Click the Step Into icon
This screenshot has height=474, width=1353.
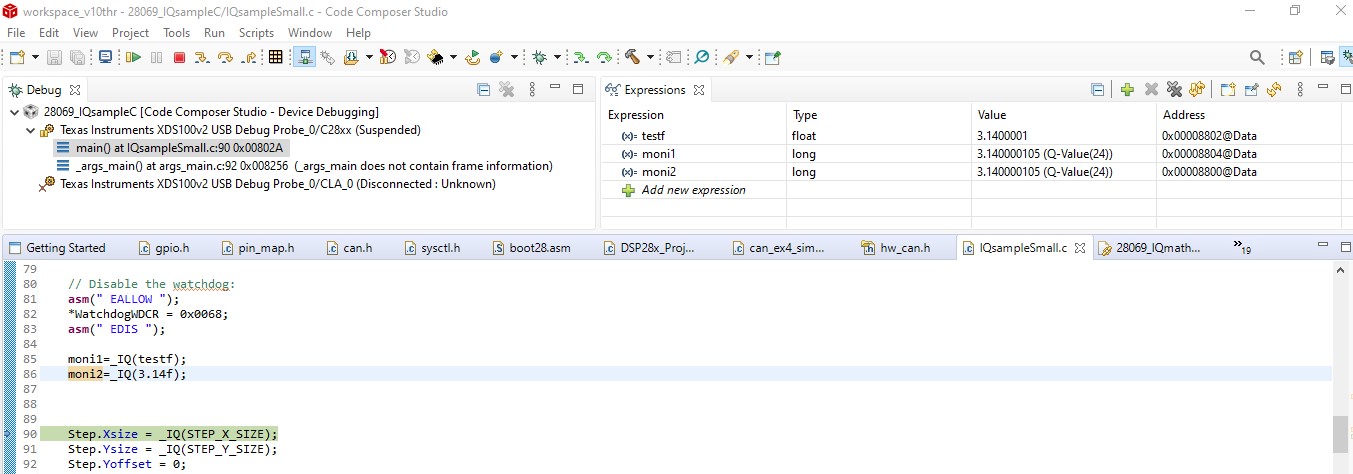[202, 58]
